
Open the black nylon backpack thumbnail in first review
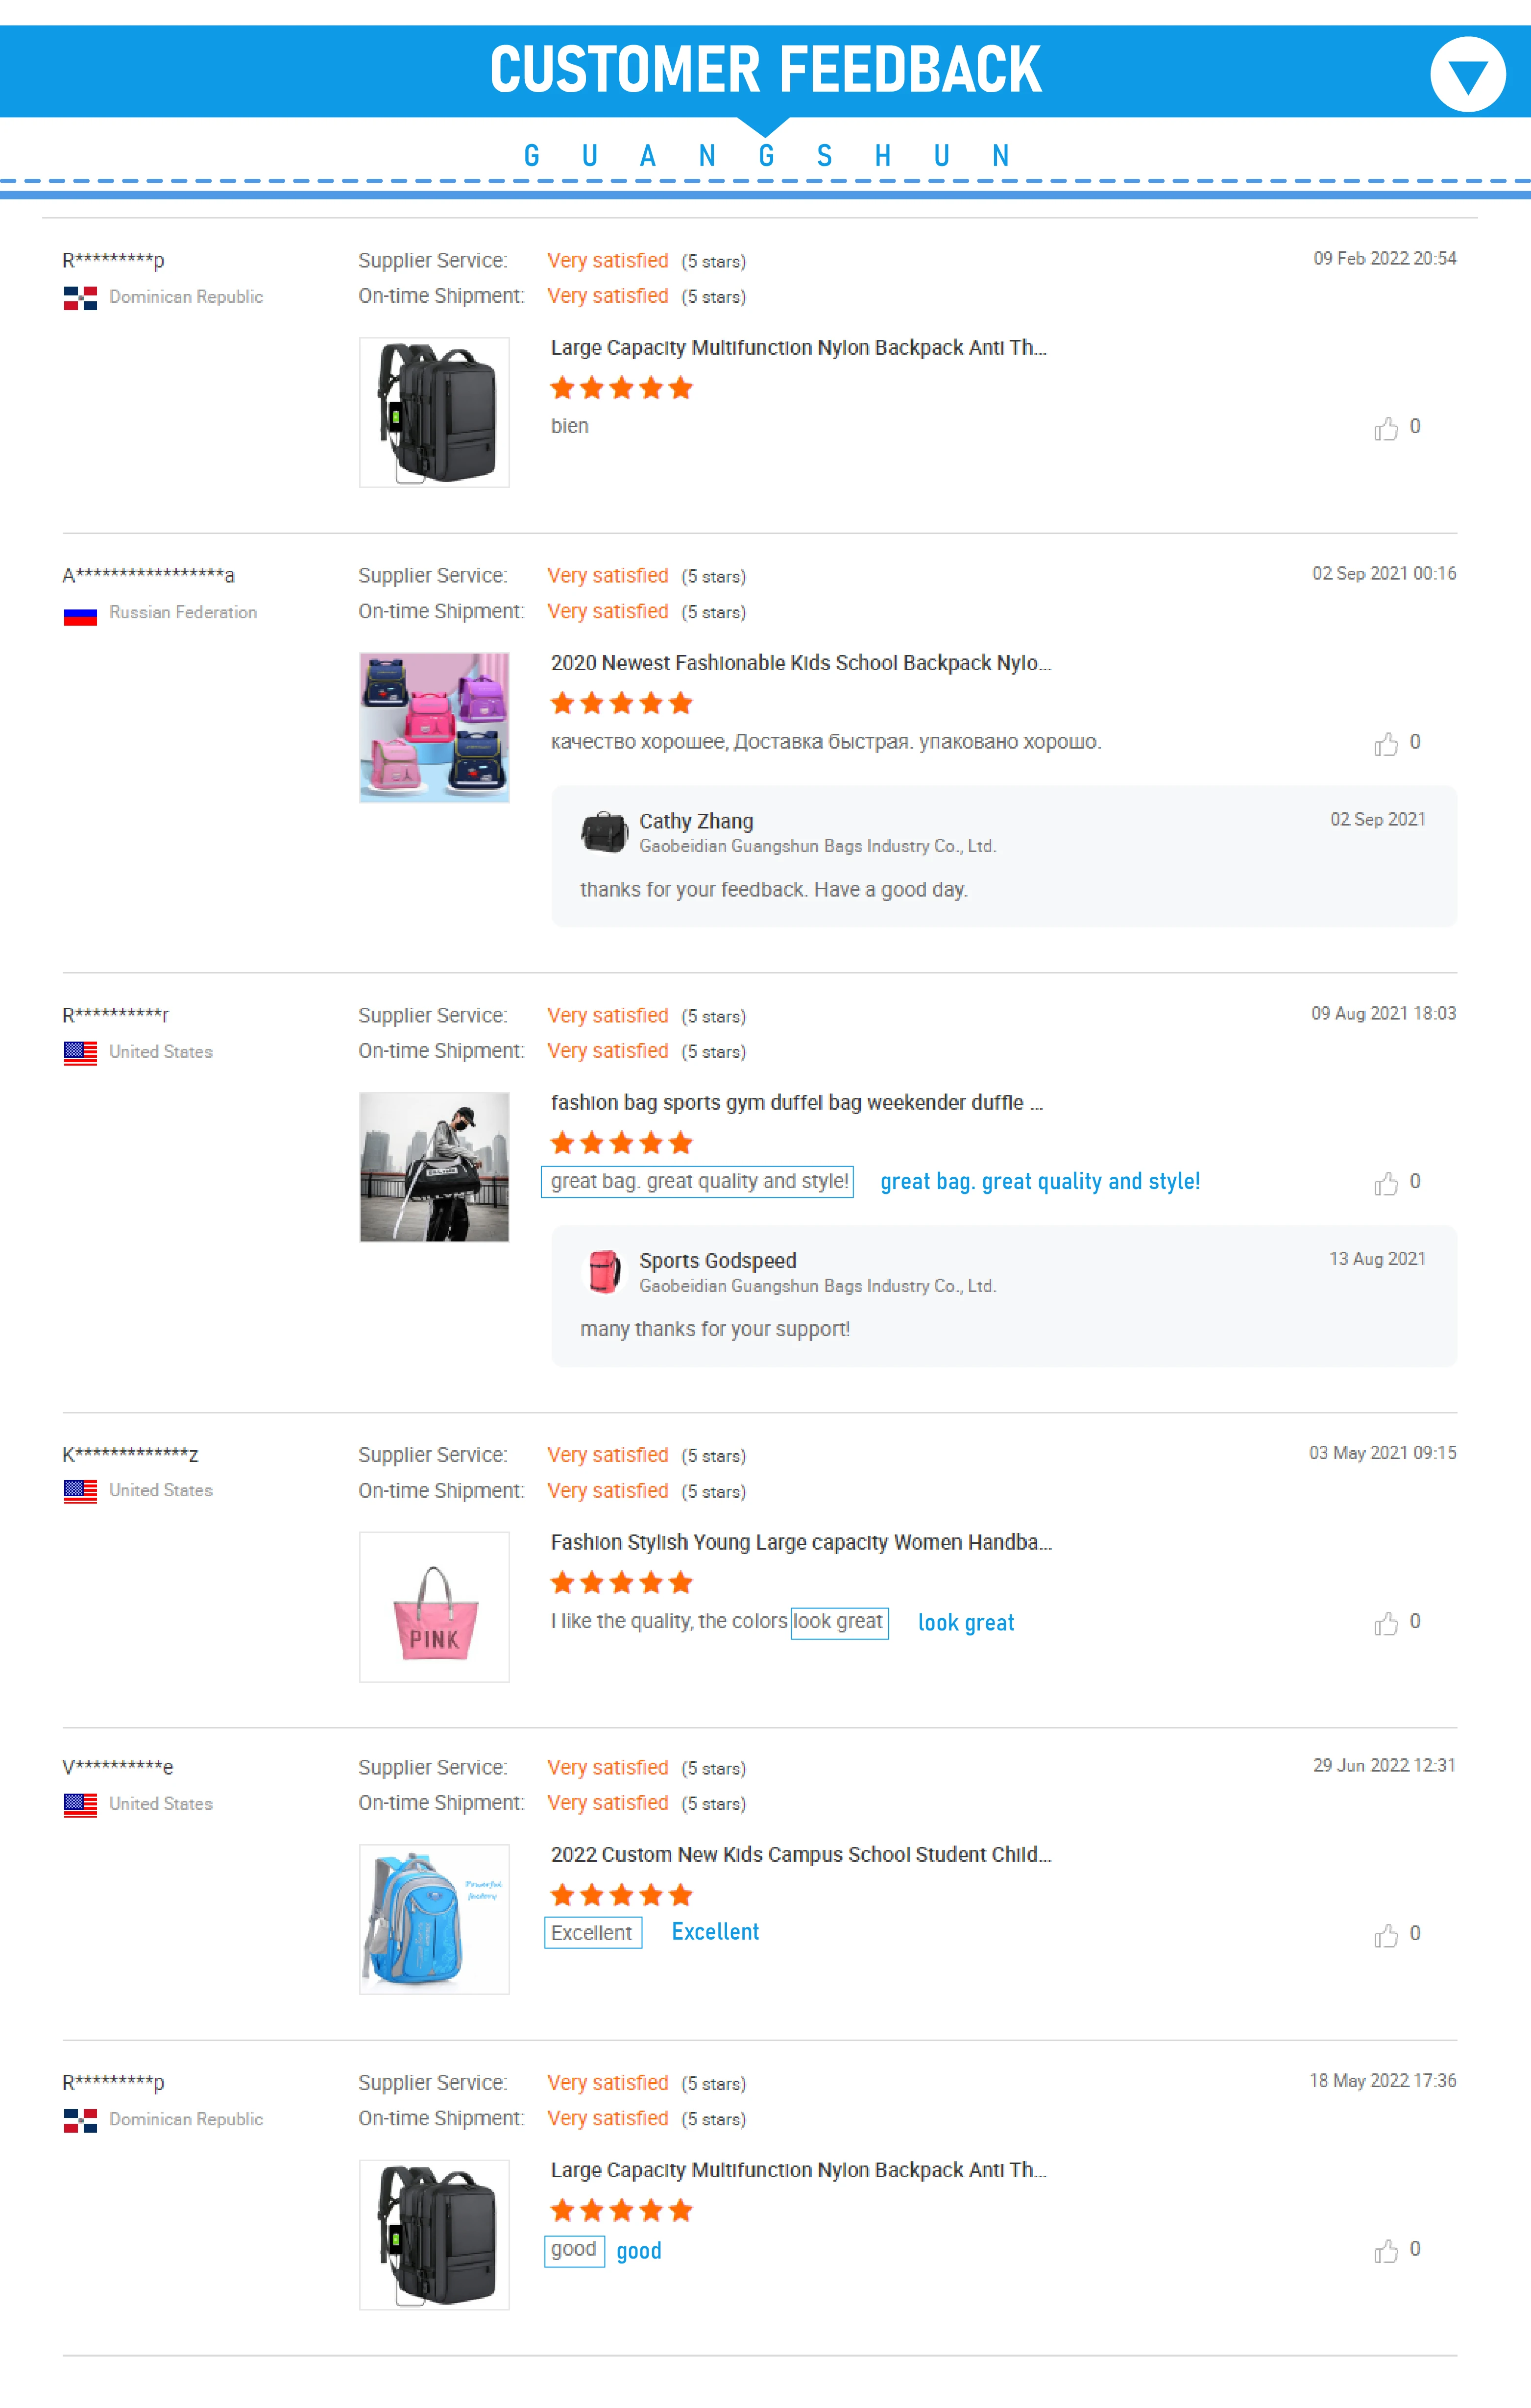[434, 413]
